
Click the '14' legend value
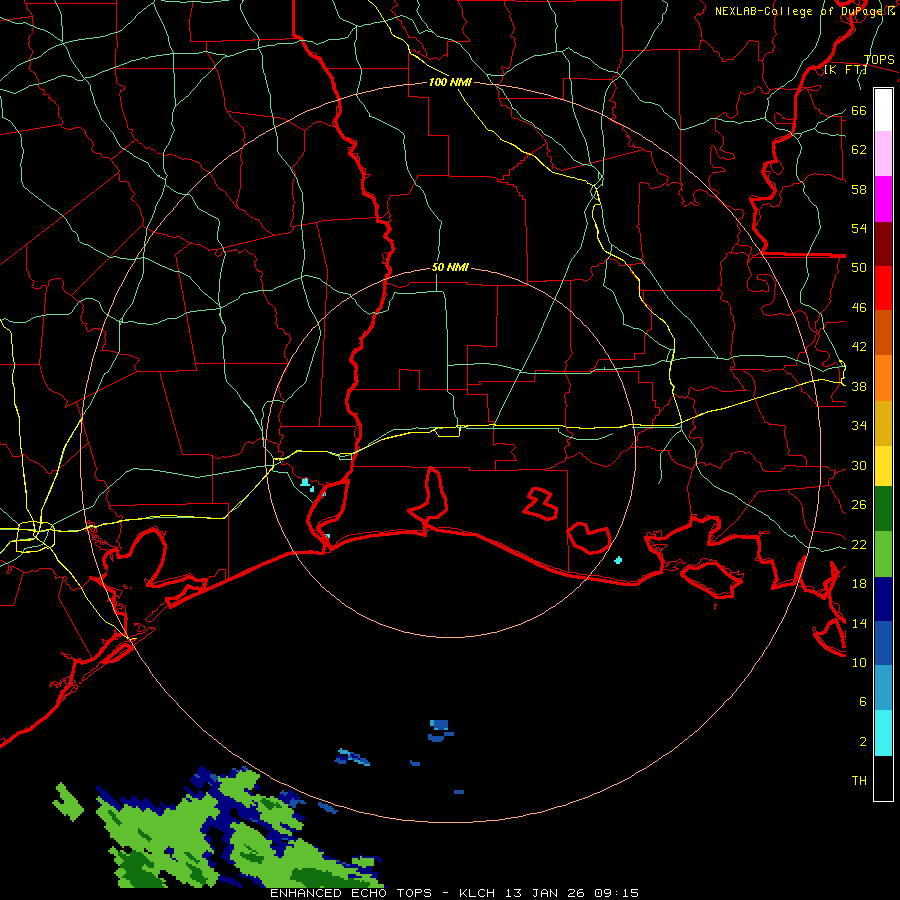click(859, 623)
